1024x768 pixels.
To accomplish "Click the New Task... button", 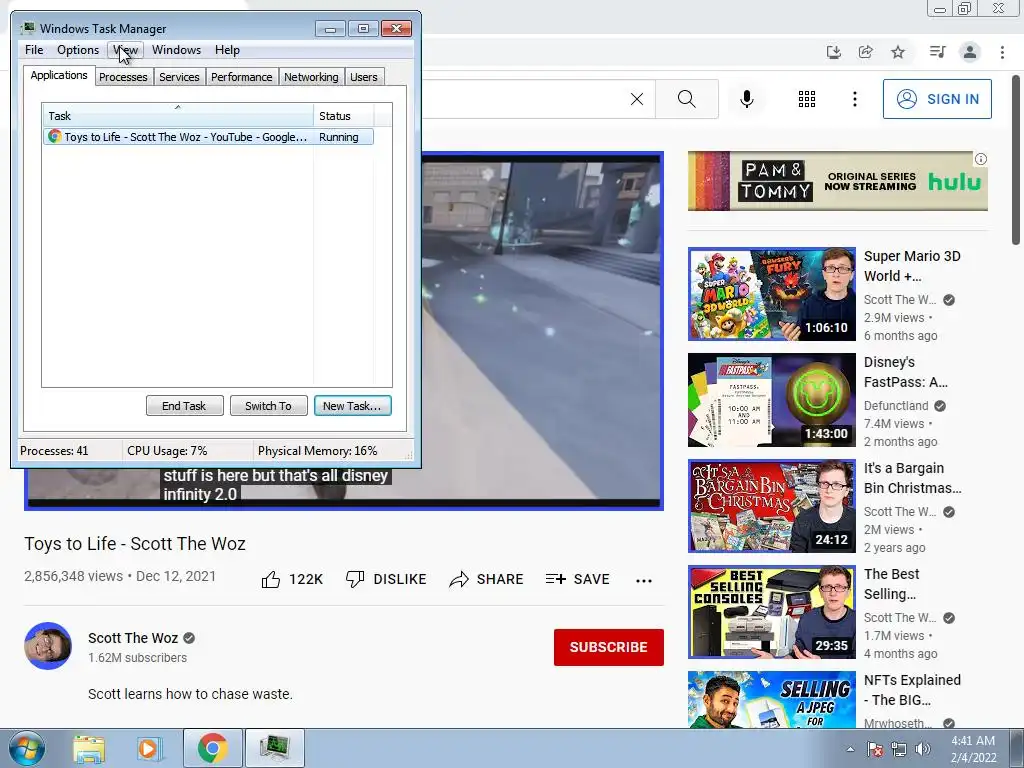I will click(353, 406).
